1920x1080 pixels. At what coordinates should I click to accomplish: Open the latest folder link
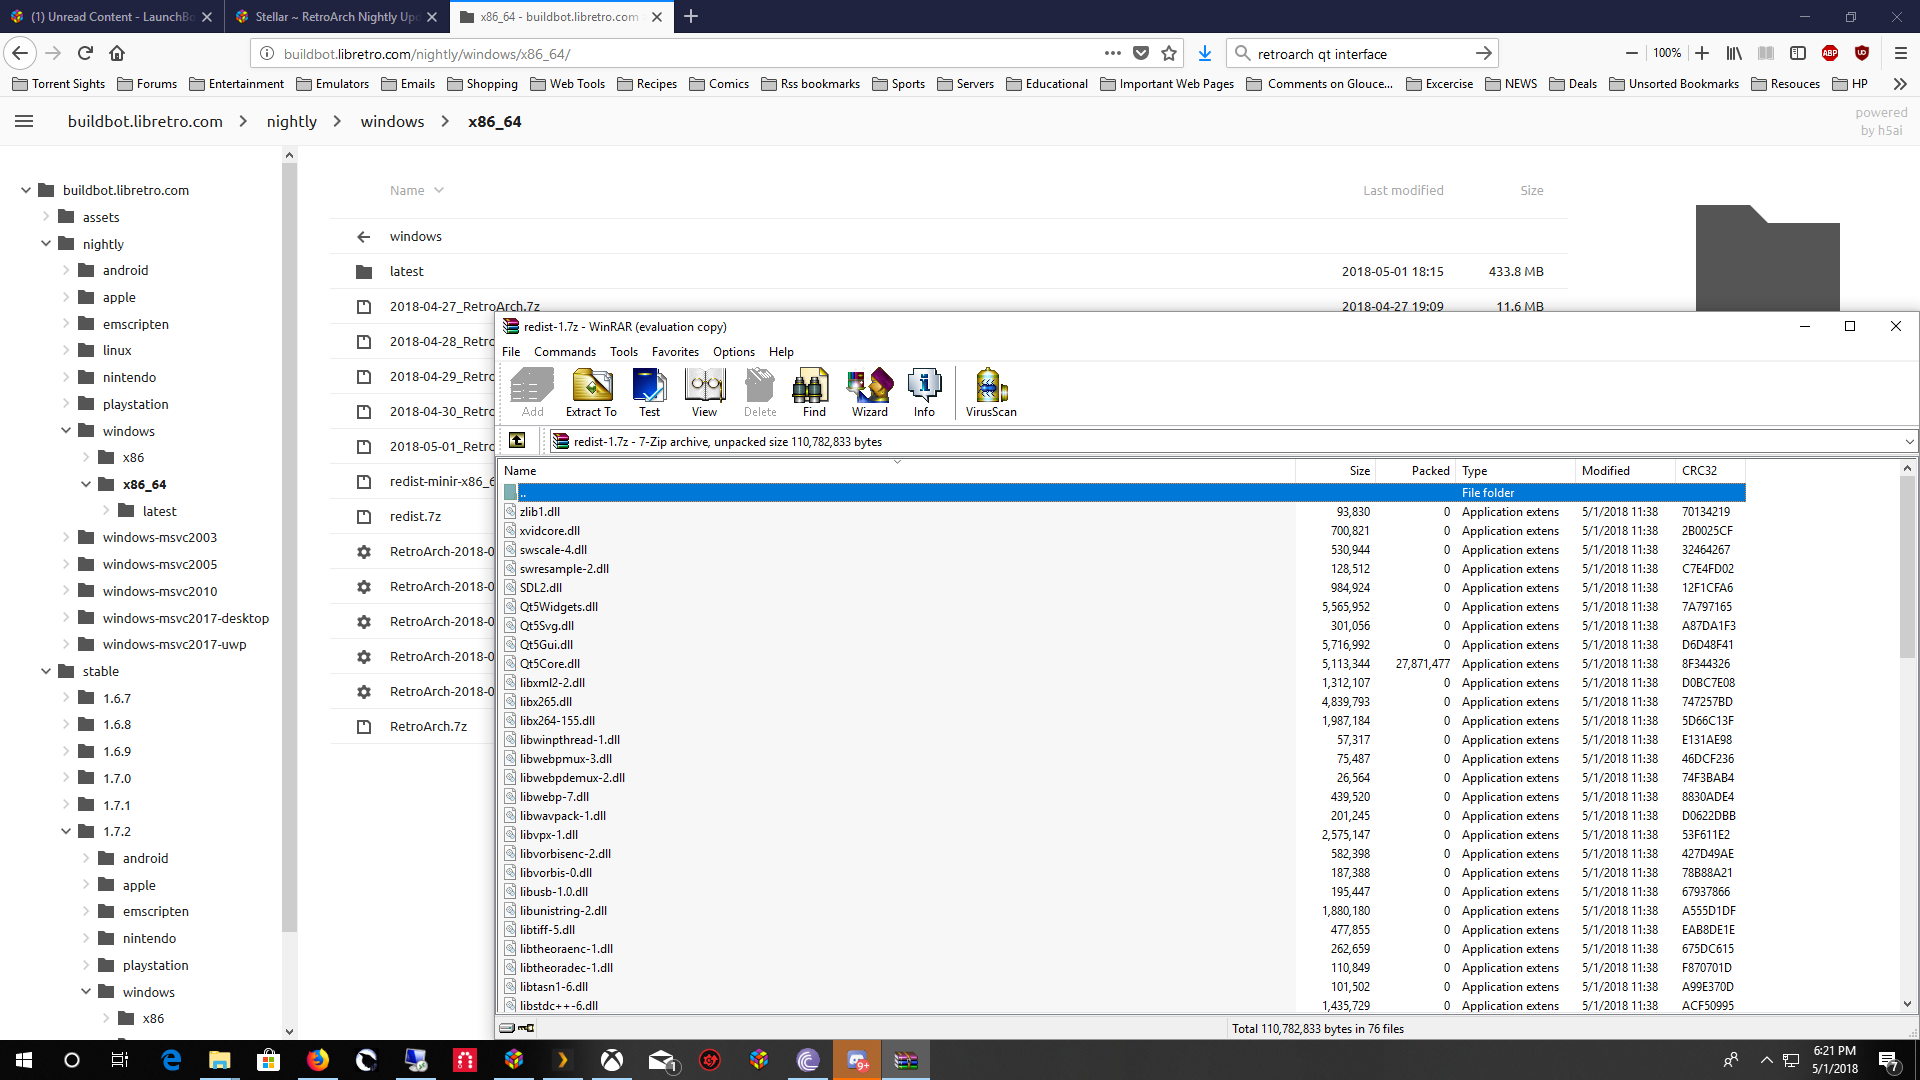click(x=406, y=271)
